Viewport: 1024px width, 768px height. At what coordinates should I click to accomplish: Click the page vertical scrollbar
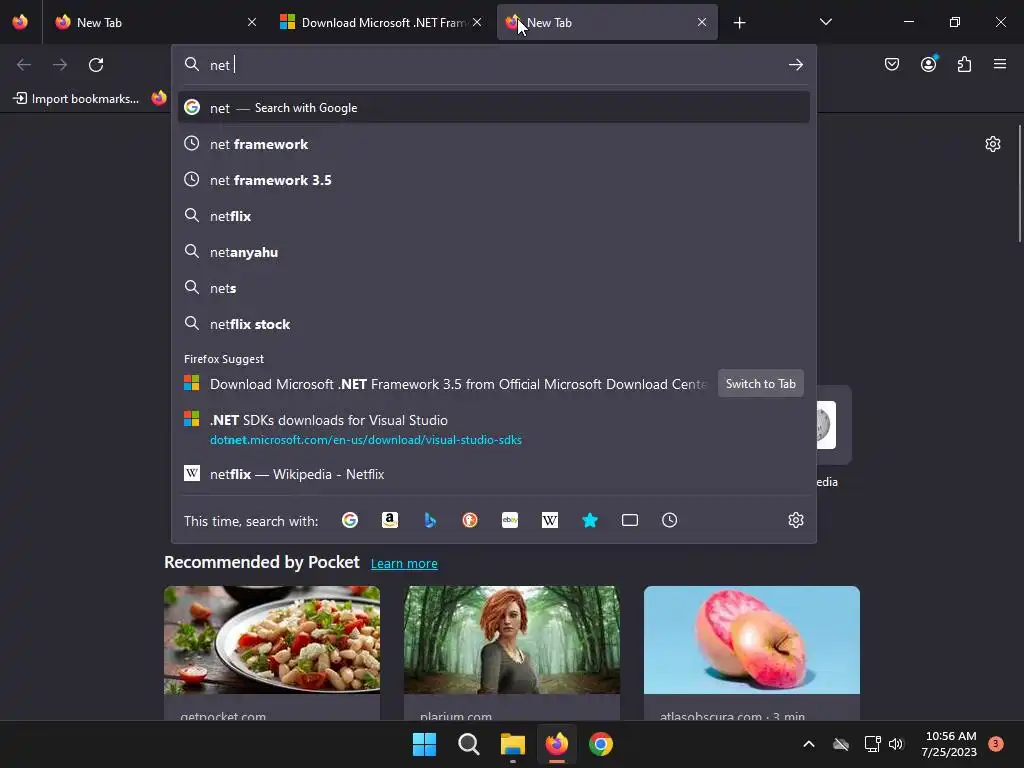click(1019, 184)
